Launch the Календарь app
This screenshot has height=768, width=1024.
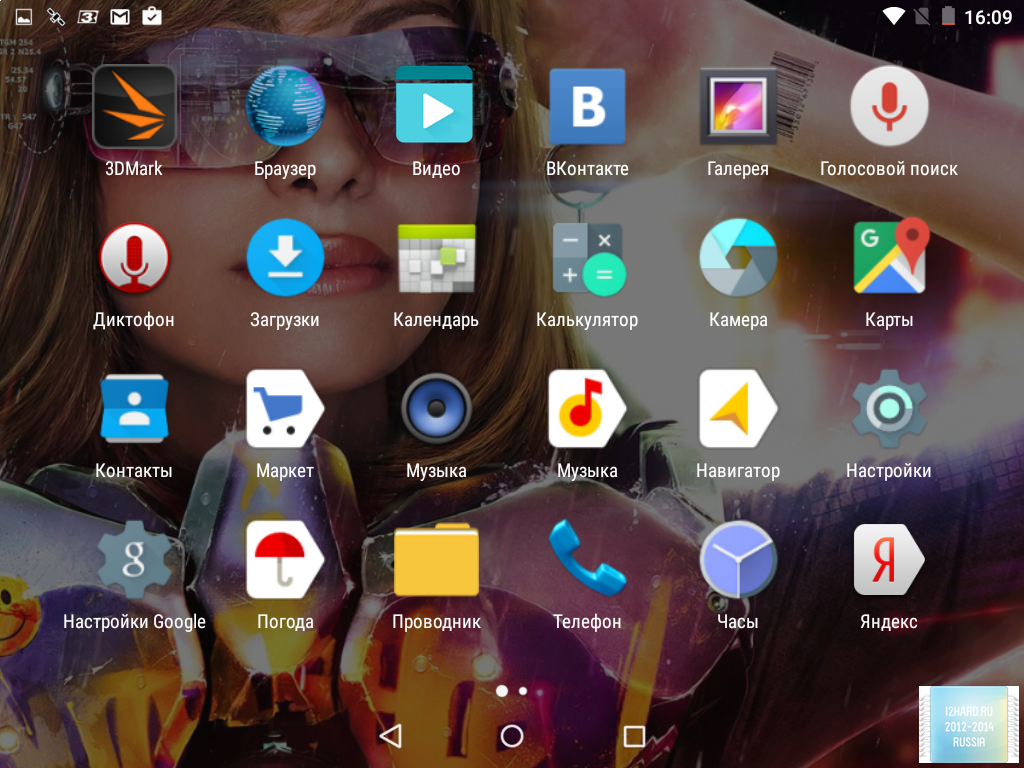436,258
